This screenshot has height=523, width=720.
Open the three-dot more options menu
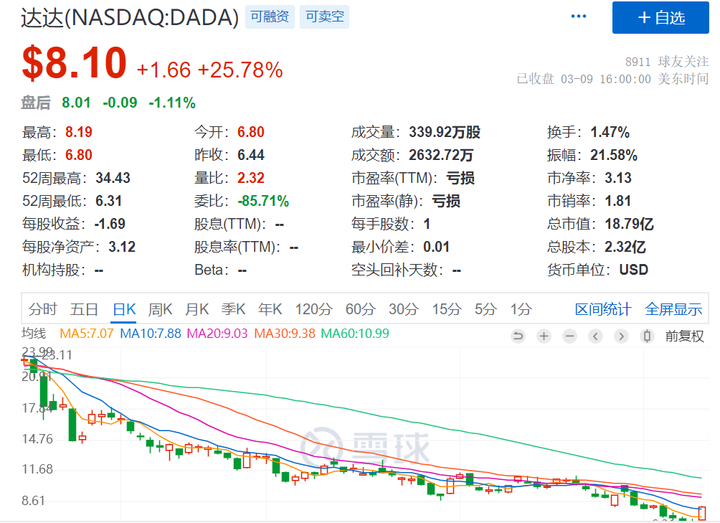coord(579,17)
